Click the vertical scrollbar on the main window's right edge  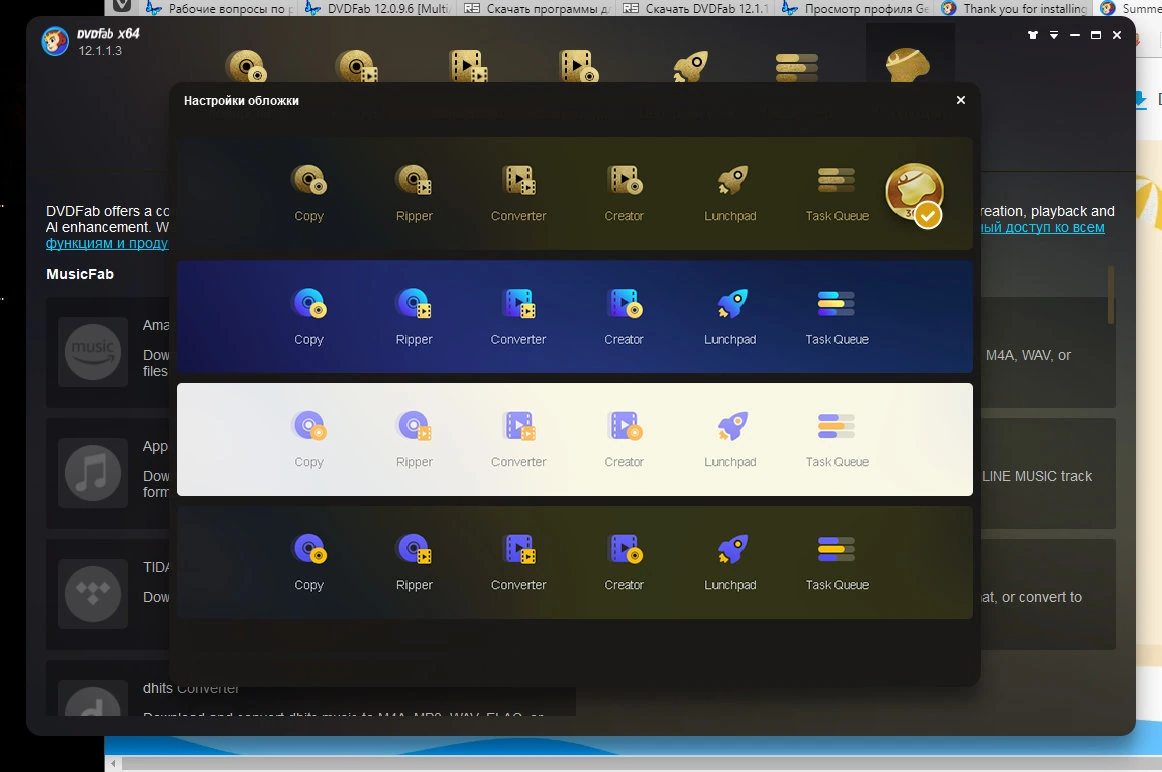click(1111, 295)
